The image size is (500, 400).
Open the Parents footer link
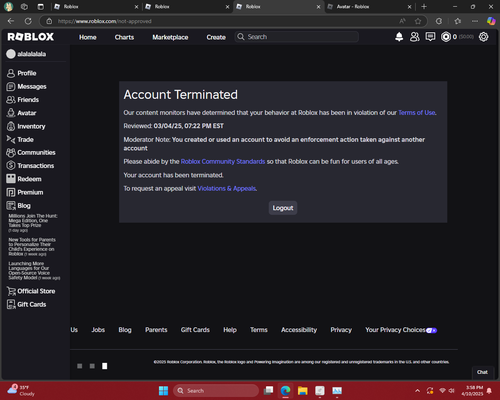pyautogui.click(x=156, y=330)
